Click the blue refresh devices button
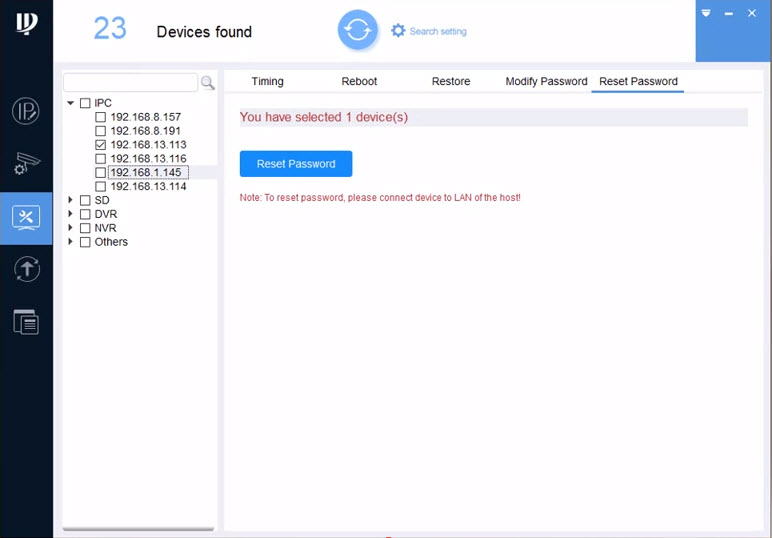This screenshot has width=772, height=538. (358, 31)
